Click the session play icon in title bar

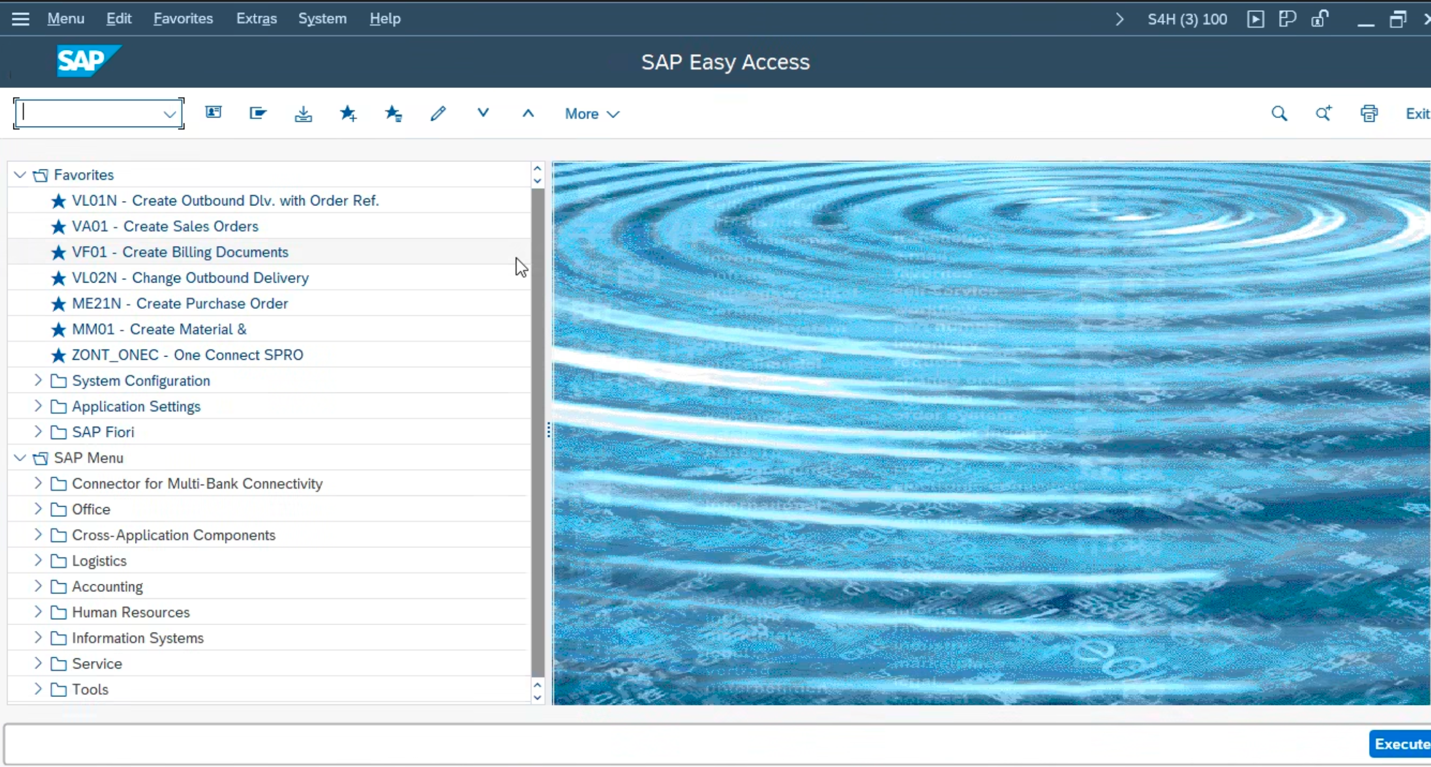pos(1256,19)
